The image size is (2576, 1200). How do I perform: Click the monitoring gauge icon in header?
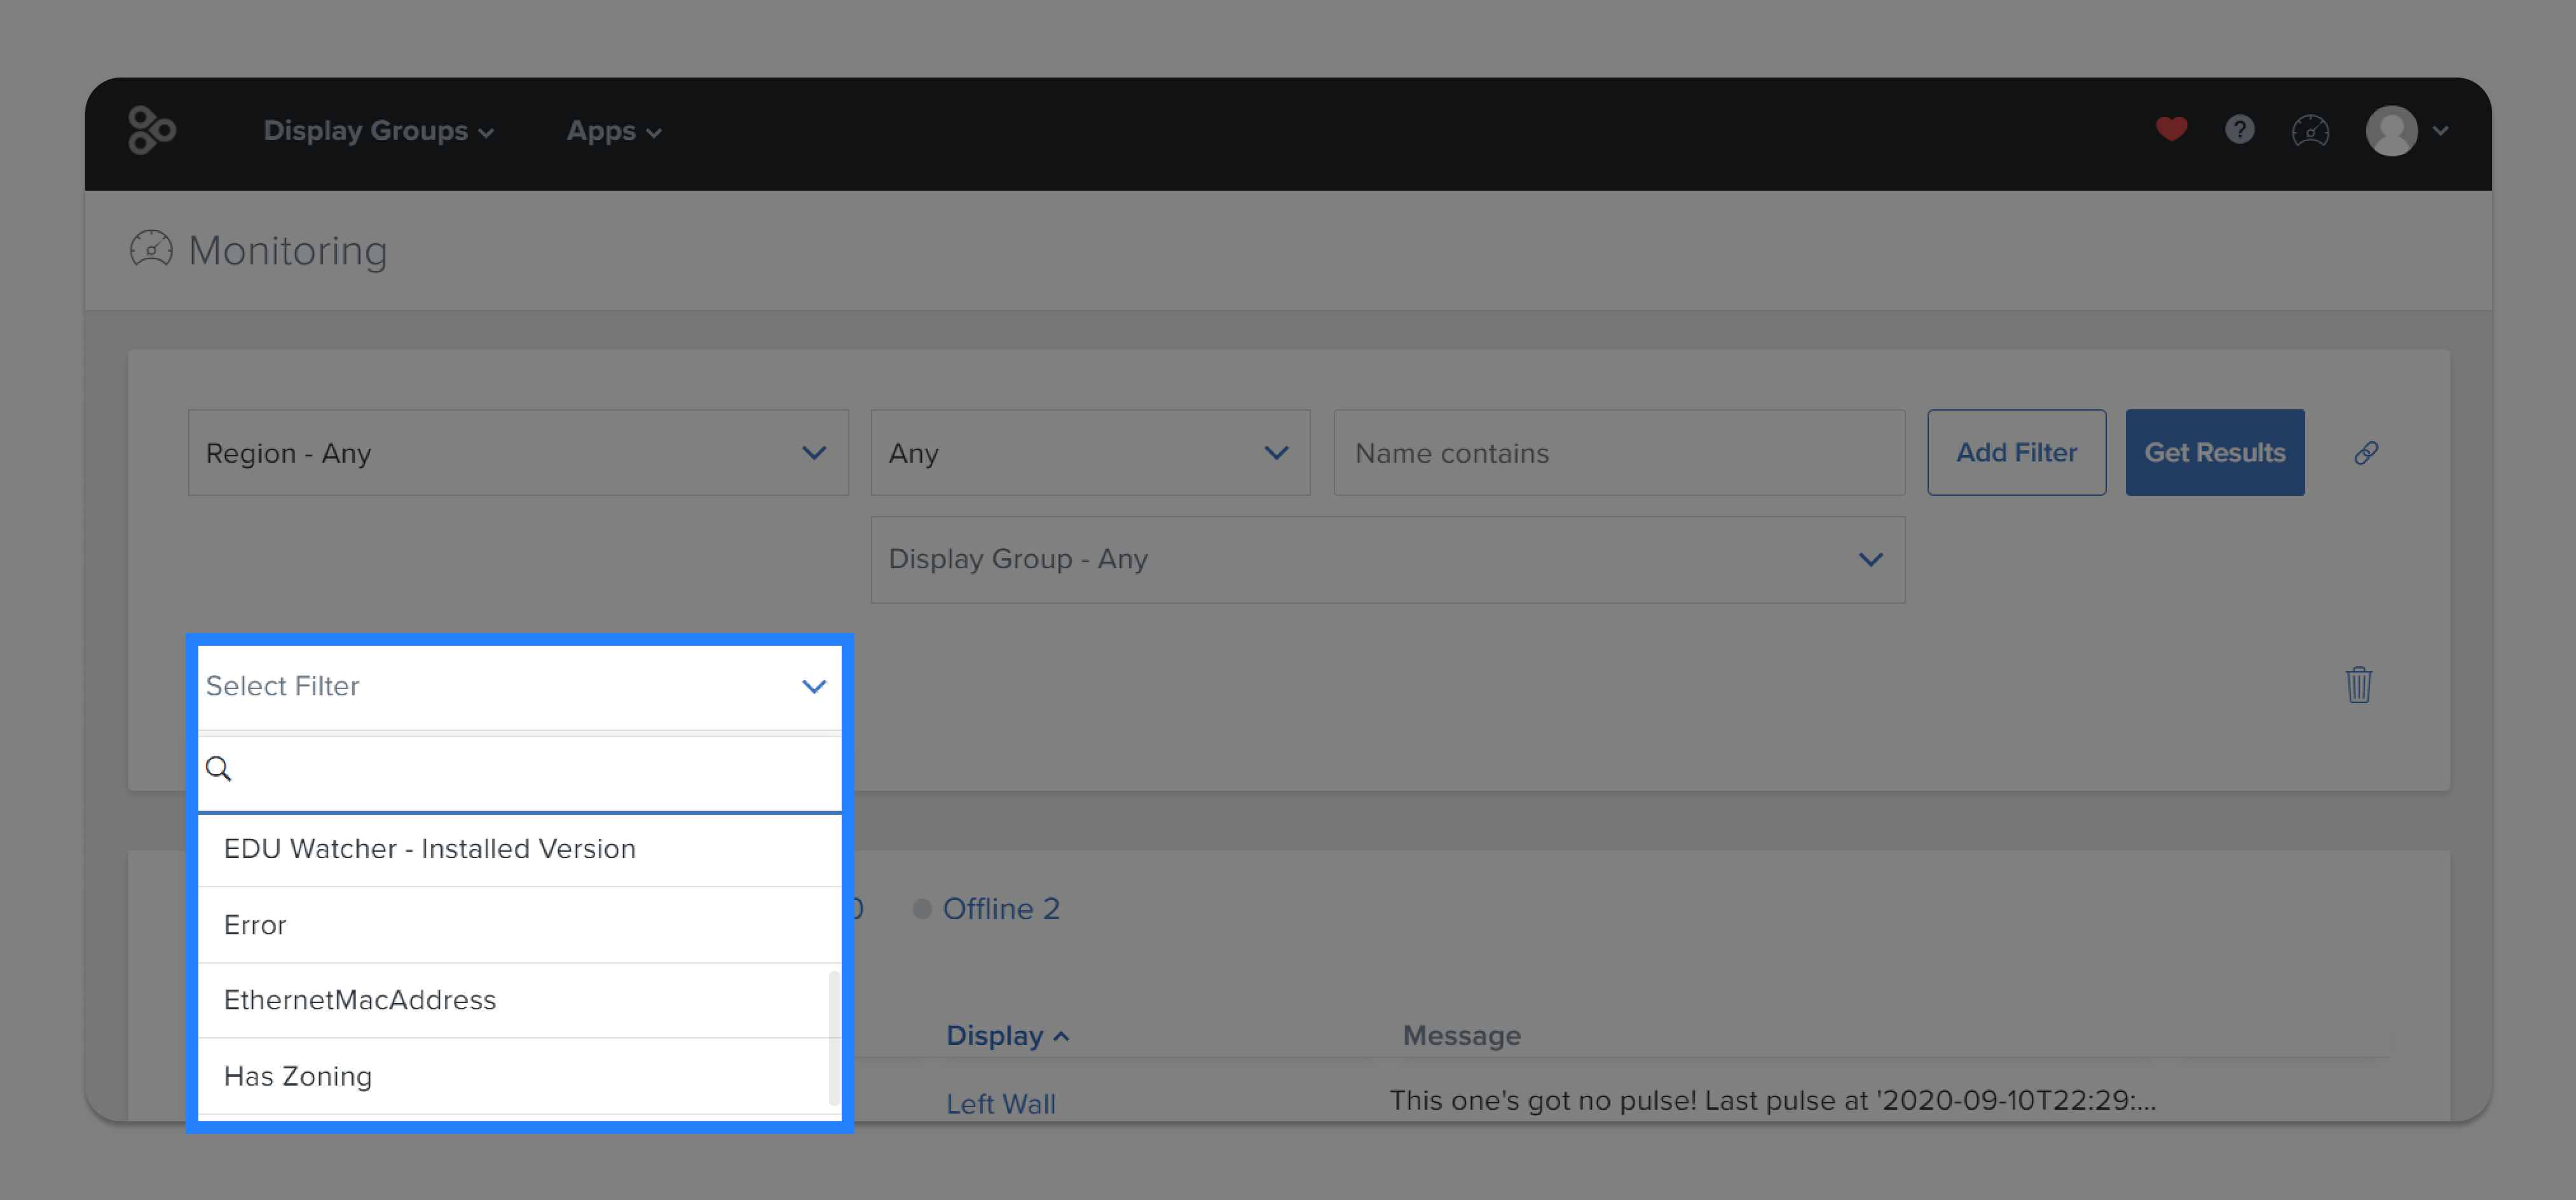[2310, 131]
